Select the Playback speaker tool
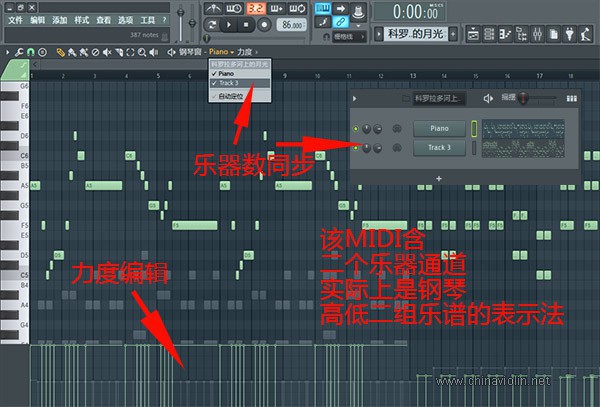The height and width of the screenshot is (407, 600). [154, 52]
